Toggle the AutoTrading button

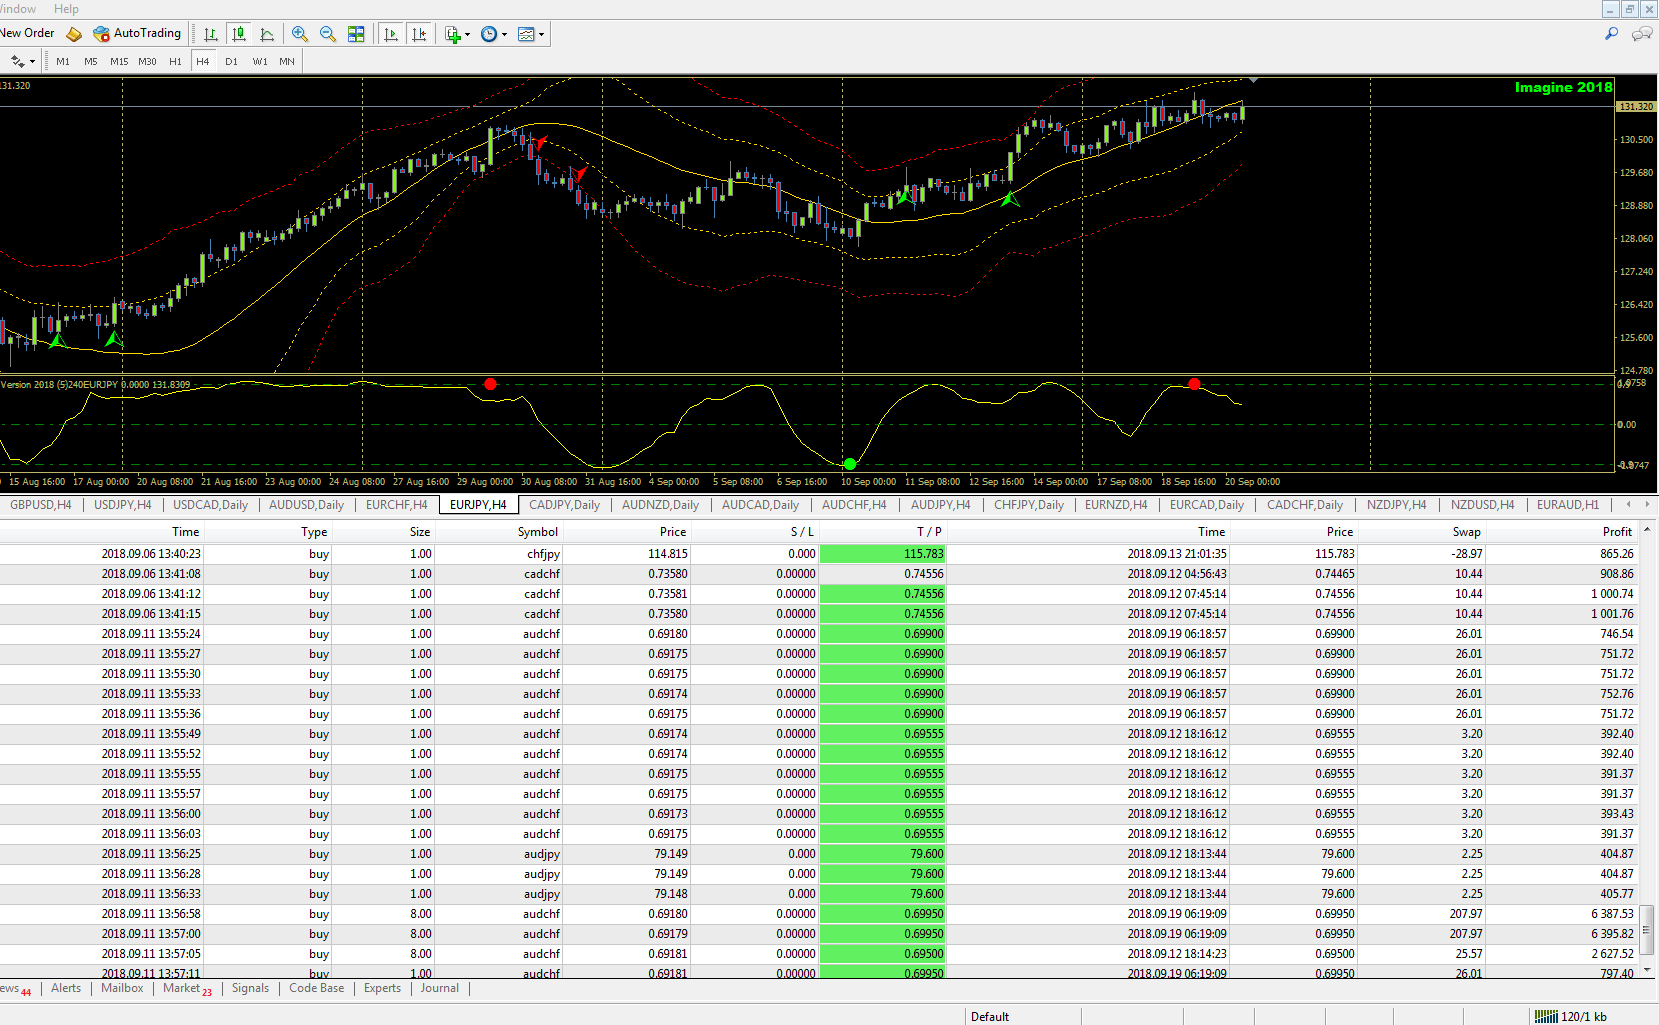(x=137, y=33)
